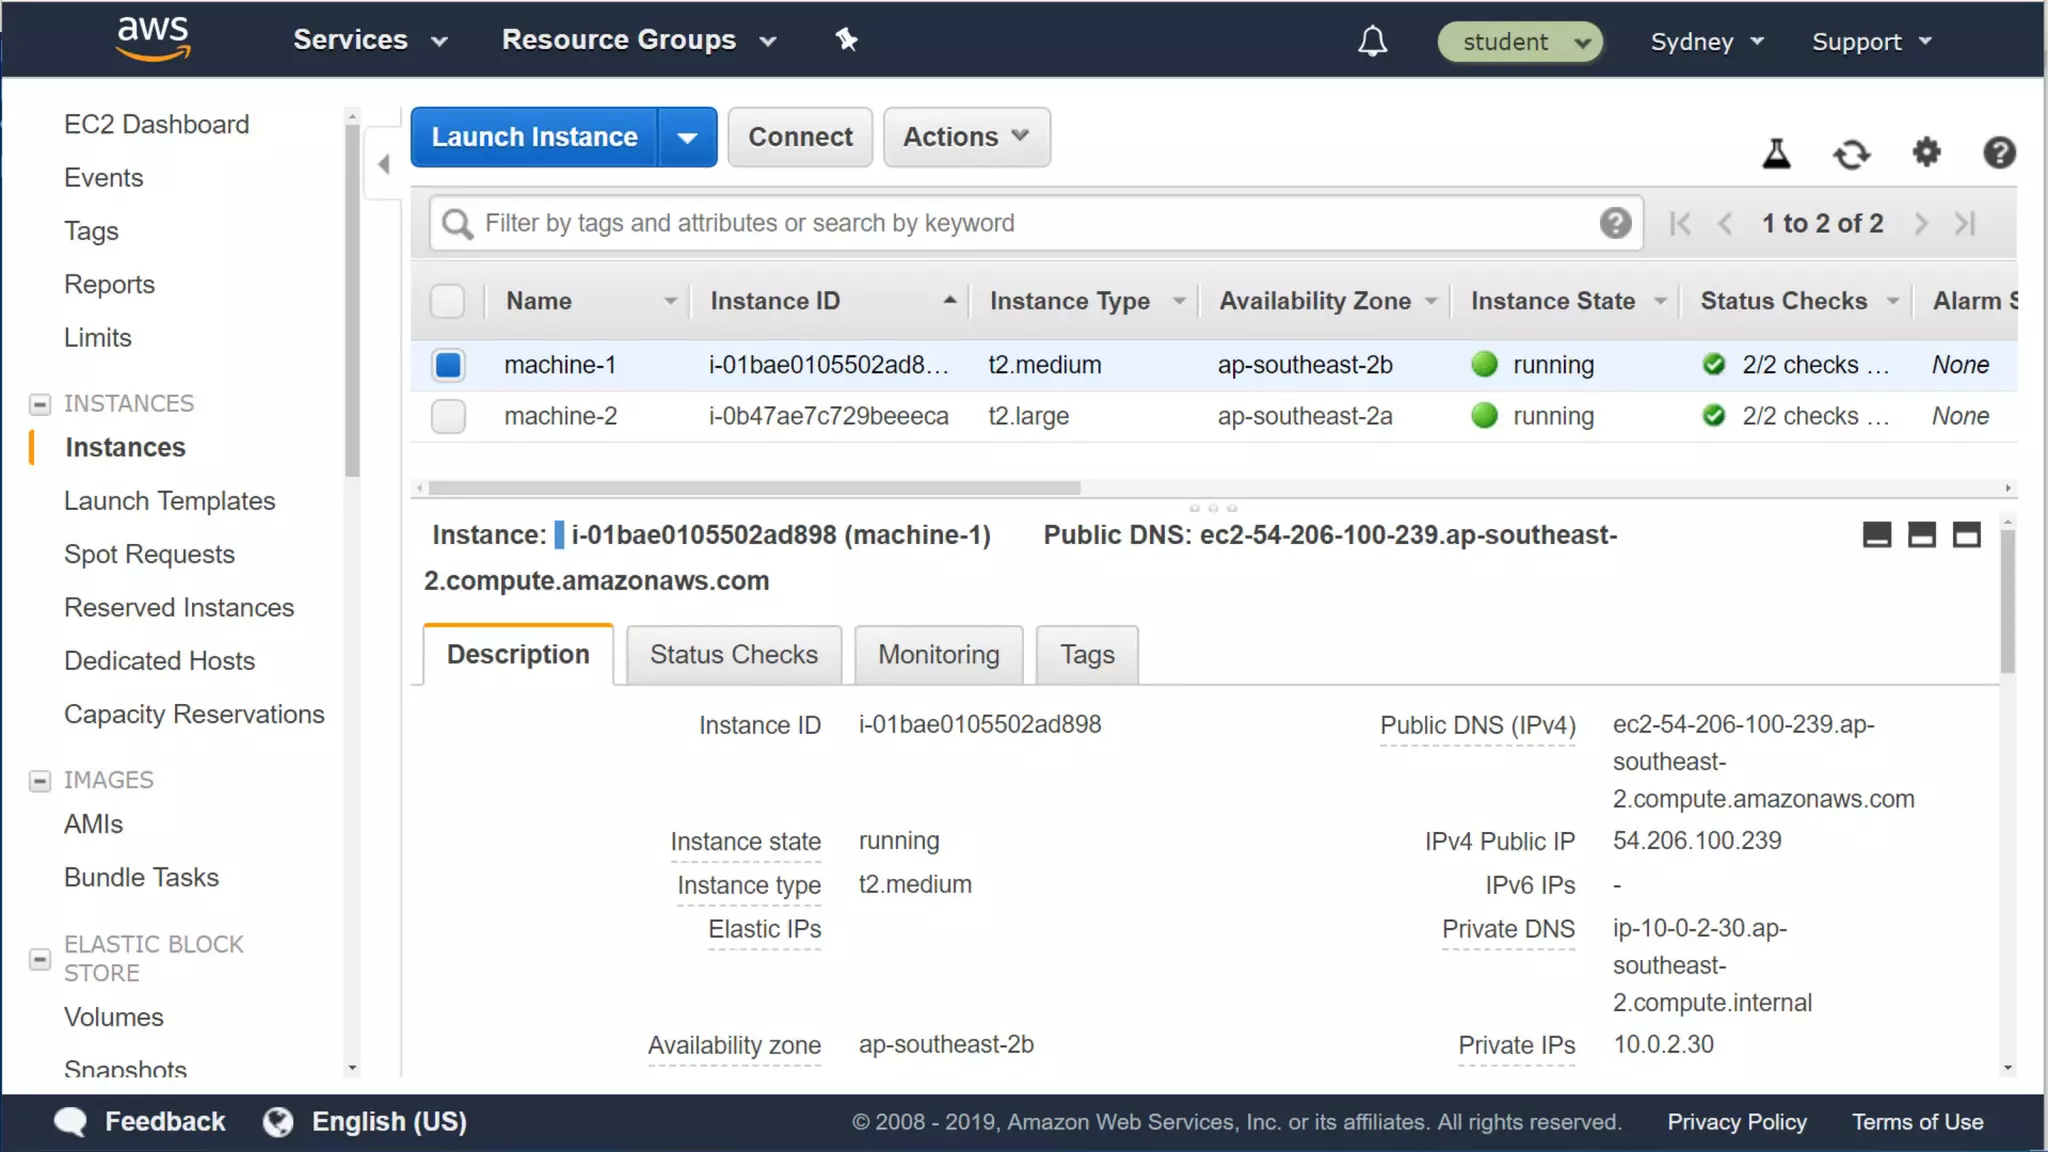
Task: Click the experiments flask icon
Action: pos(1776,153)
